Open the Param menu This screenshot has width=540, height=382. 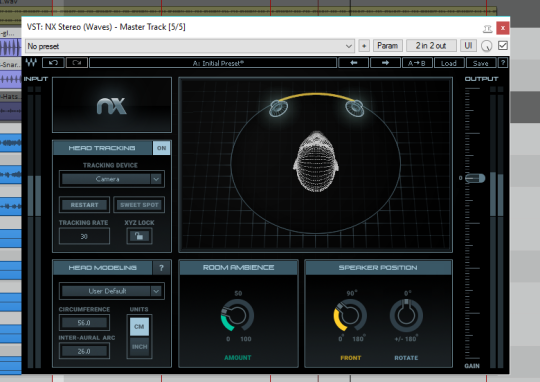(x=387, y=46)
